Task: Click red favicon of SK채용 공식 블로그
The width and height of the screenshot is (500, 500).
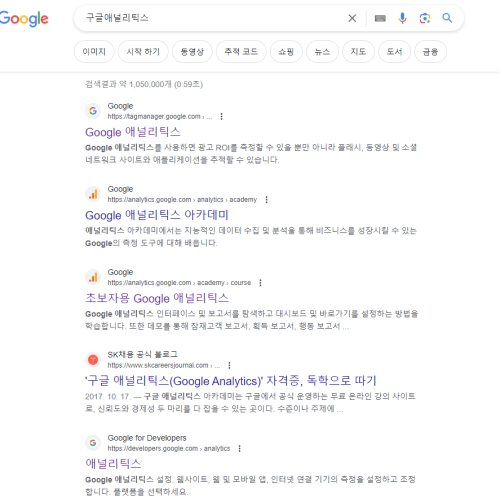Action: click(x=93, y=359)
